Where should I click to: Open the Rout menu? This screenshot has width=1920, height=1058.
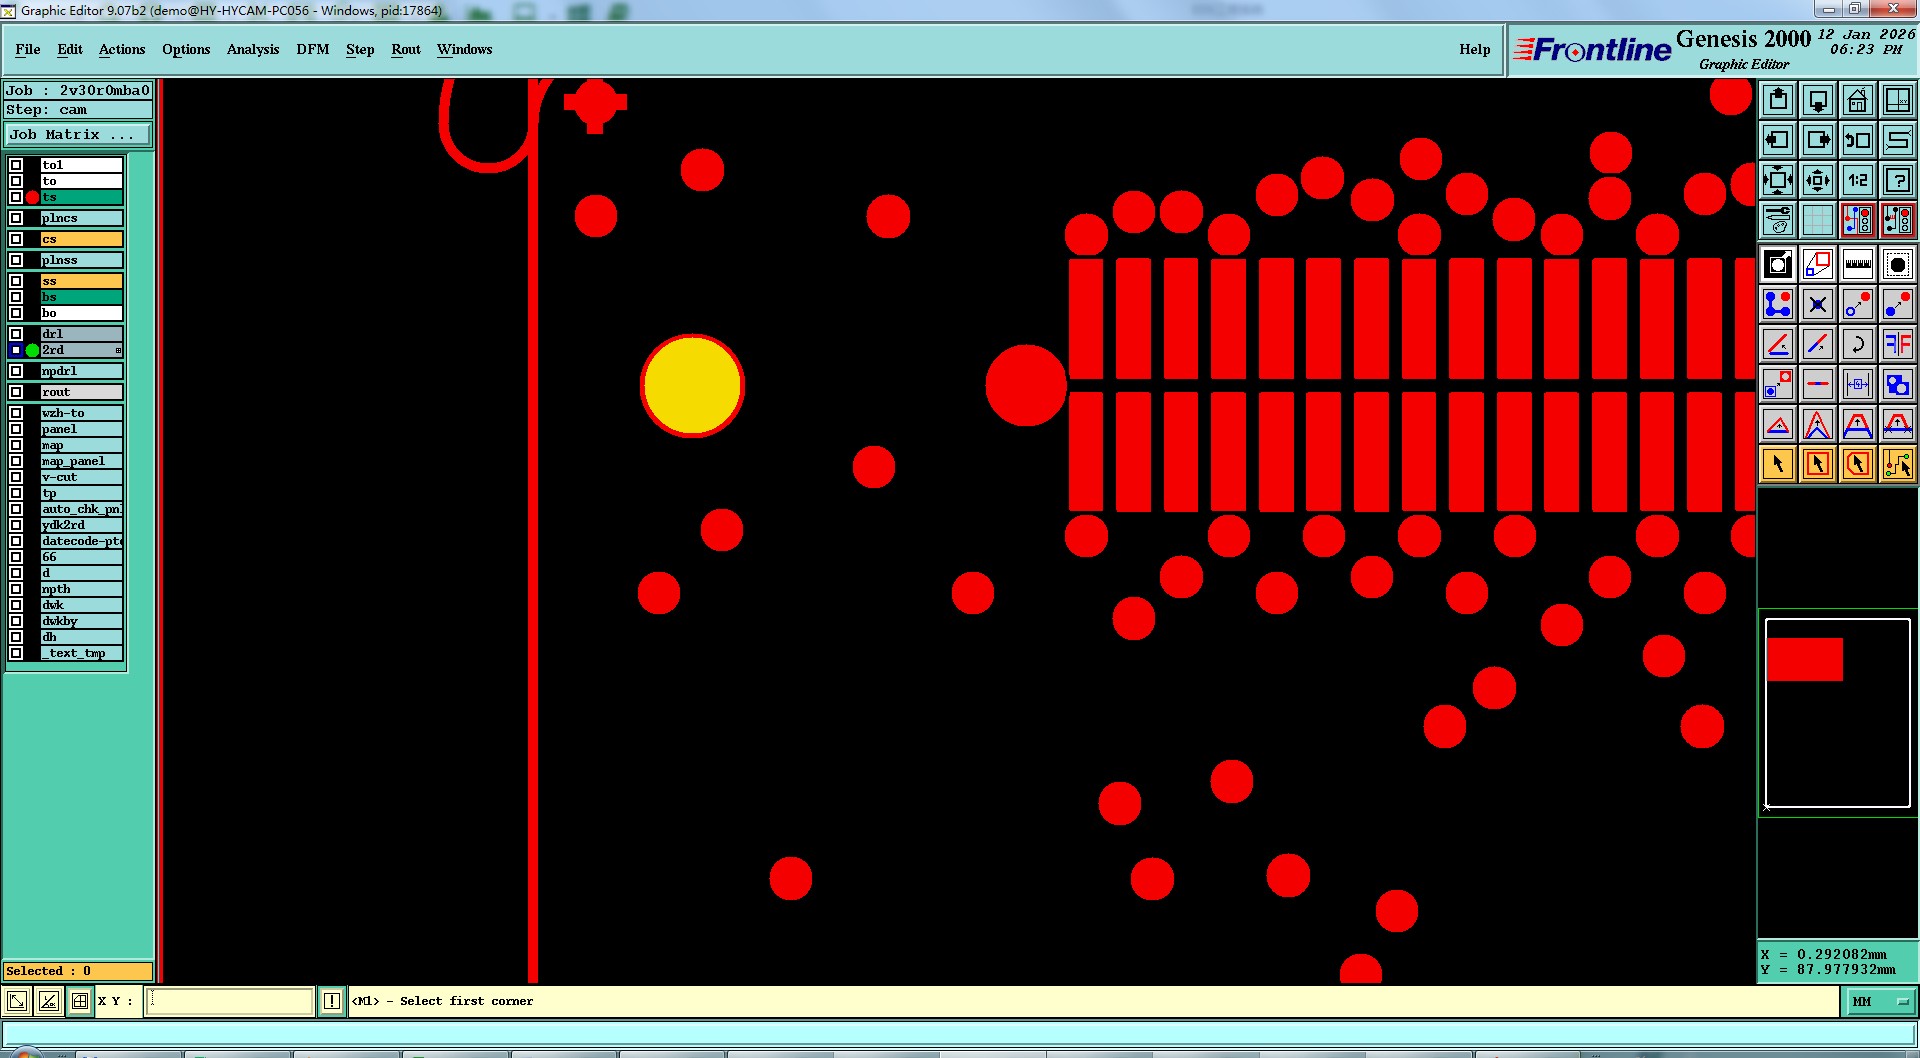[406, 49]
